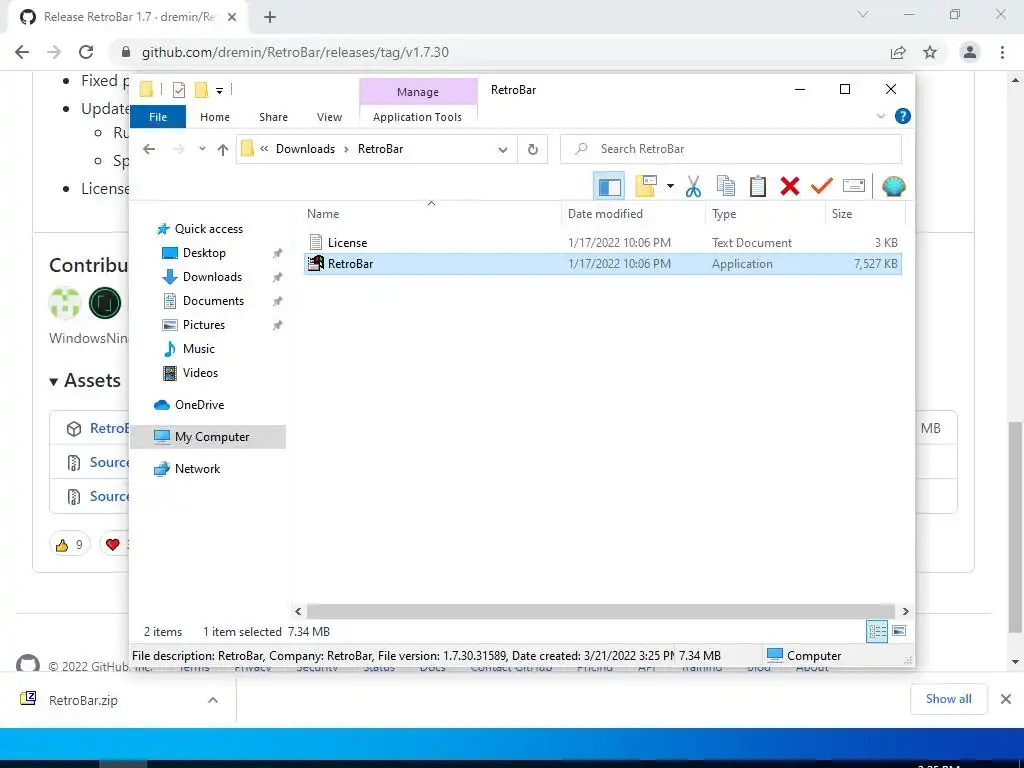Click the Search RetroBar field
This screenshot has height=768, width=1024.
coord(731,149)
